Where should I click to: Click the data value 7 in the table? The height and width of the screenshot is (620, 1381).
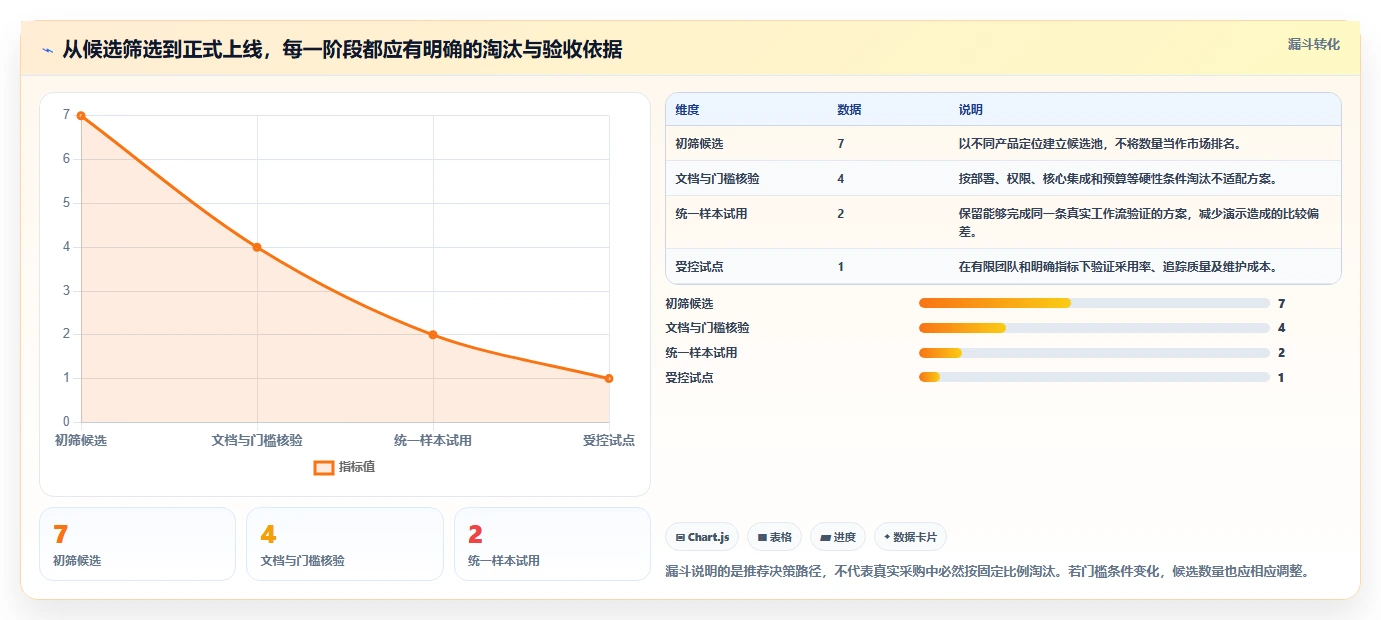841,144
